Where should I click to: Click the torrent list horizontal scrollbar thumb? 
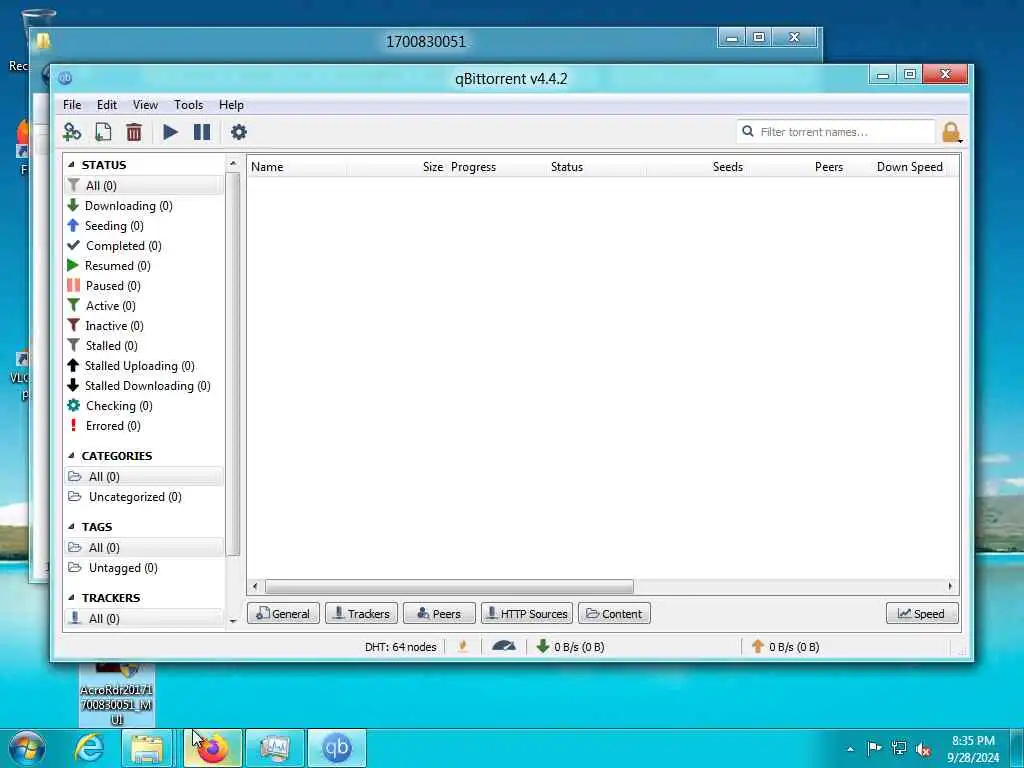click(x=449, y=586)
